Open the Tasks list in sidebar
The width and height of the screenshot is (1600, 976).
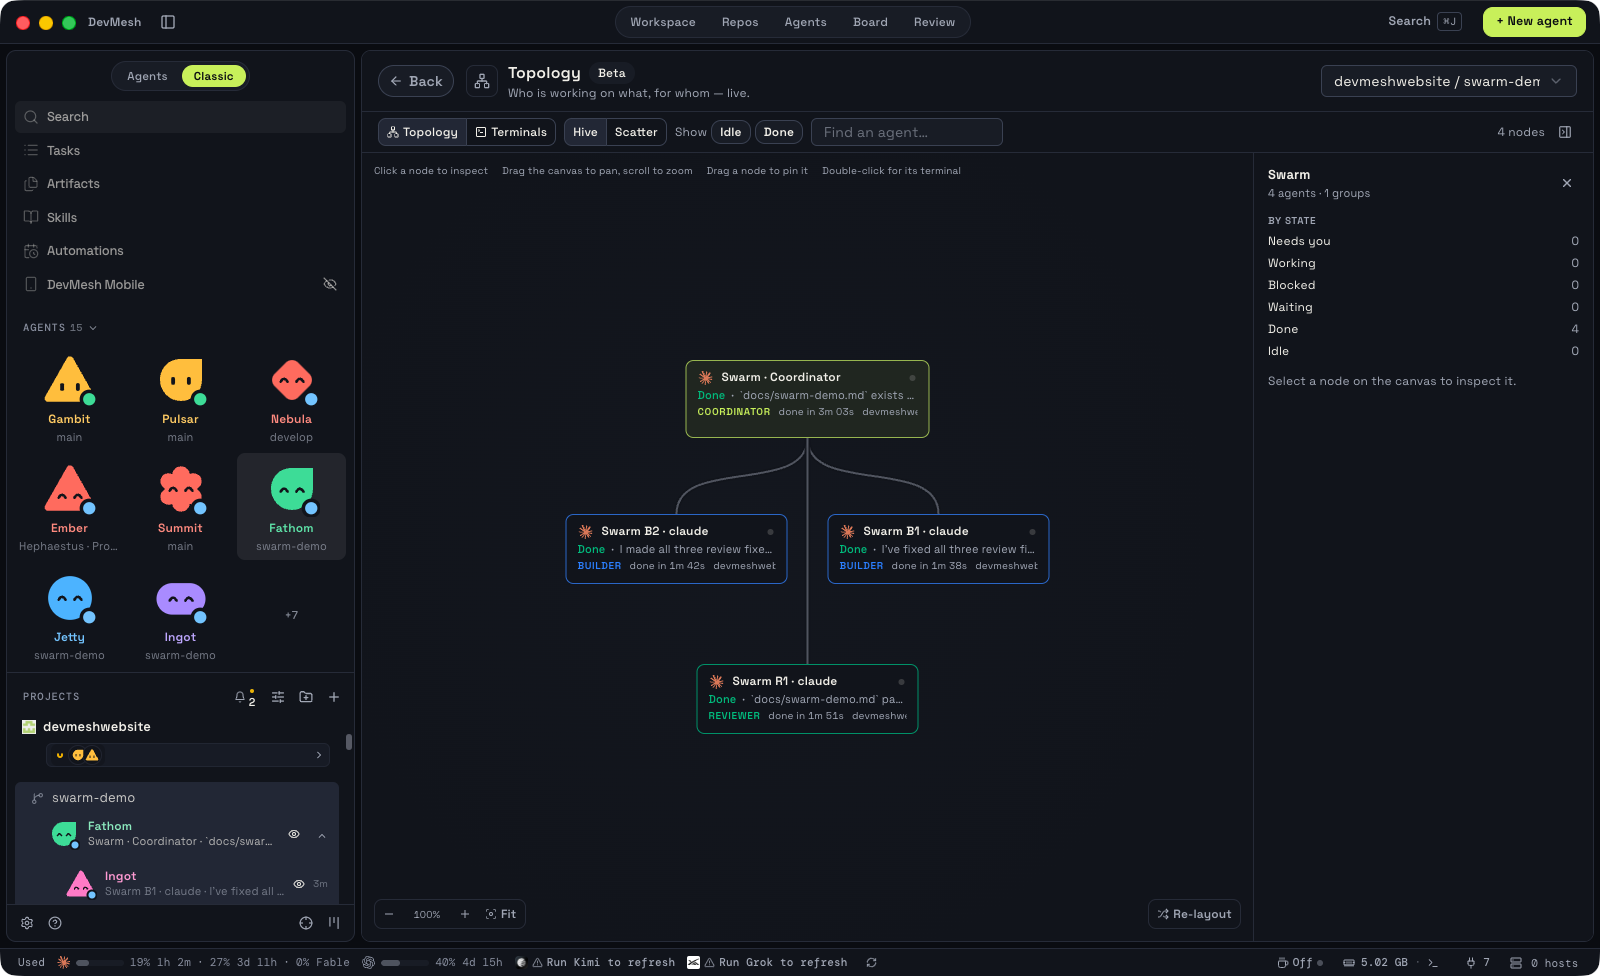tap(180, 150)
